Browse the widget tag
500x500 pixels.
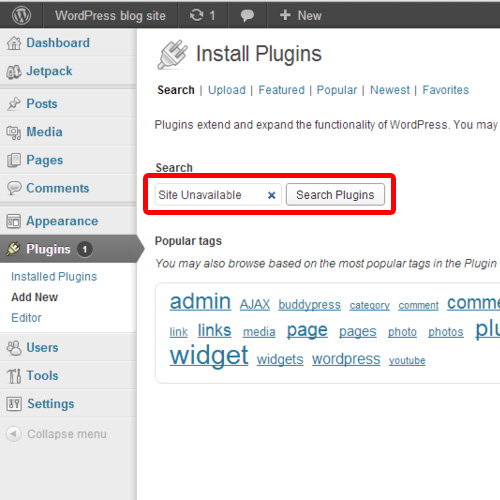point(209,356)
